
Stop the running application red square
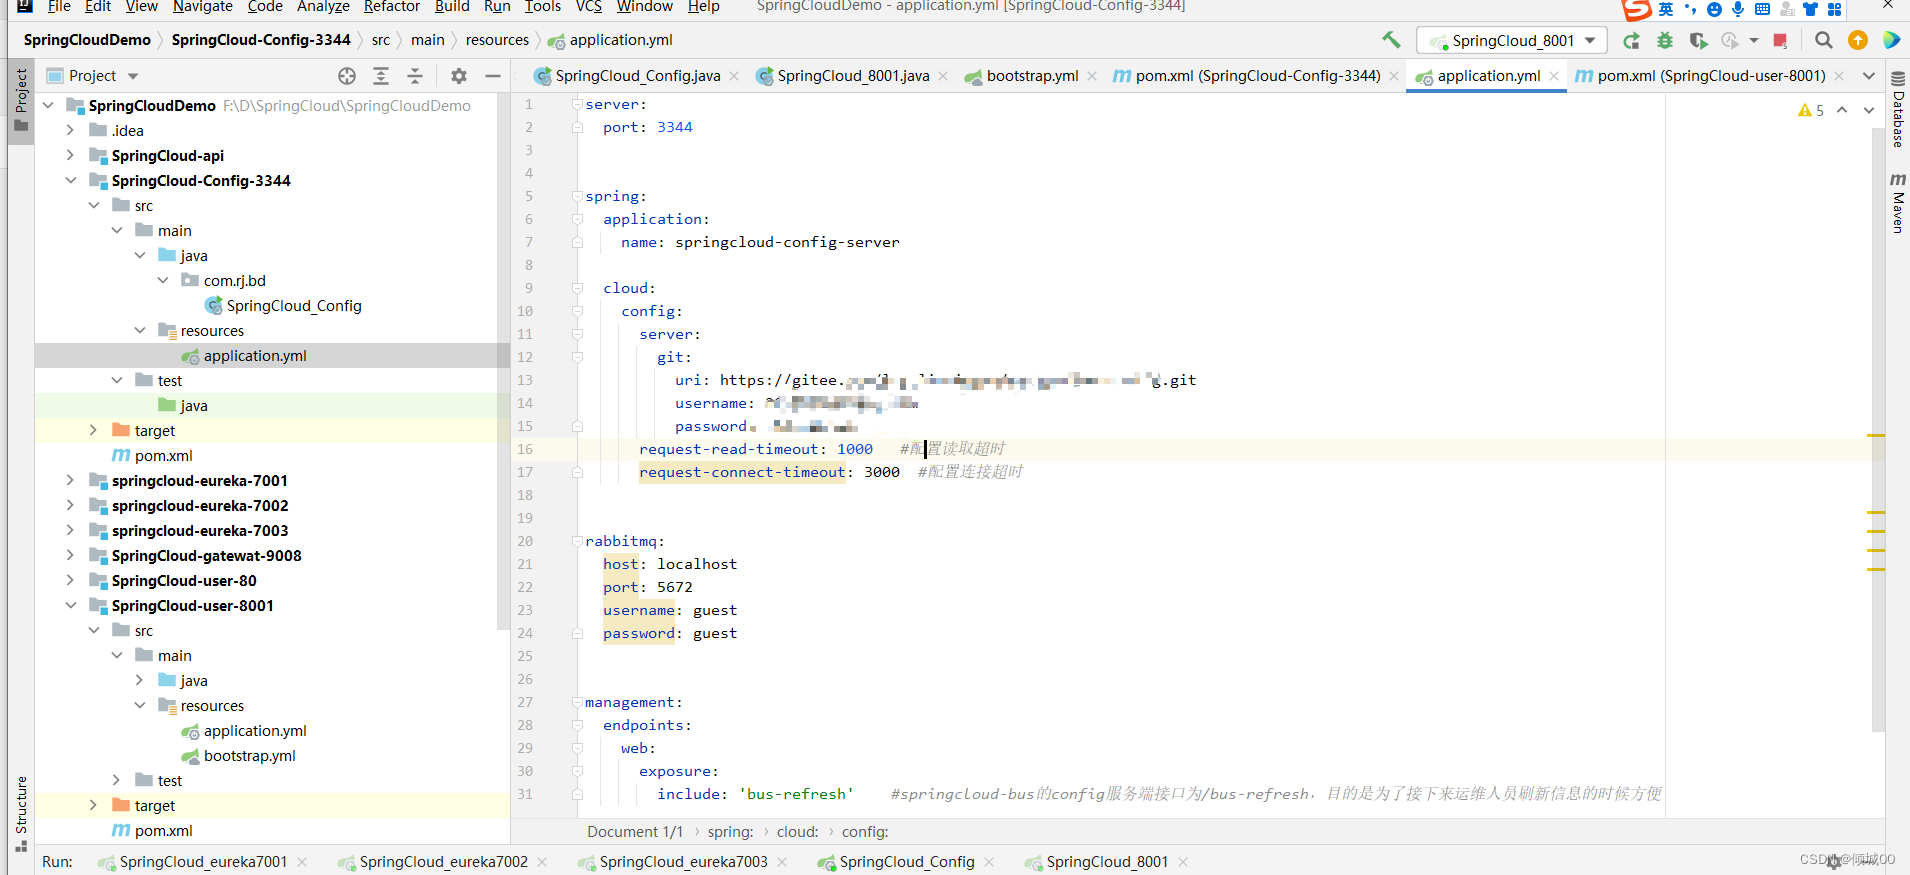pos(1780,40)
